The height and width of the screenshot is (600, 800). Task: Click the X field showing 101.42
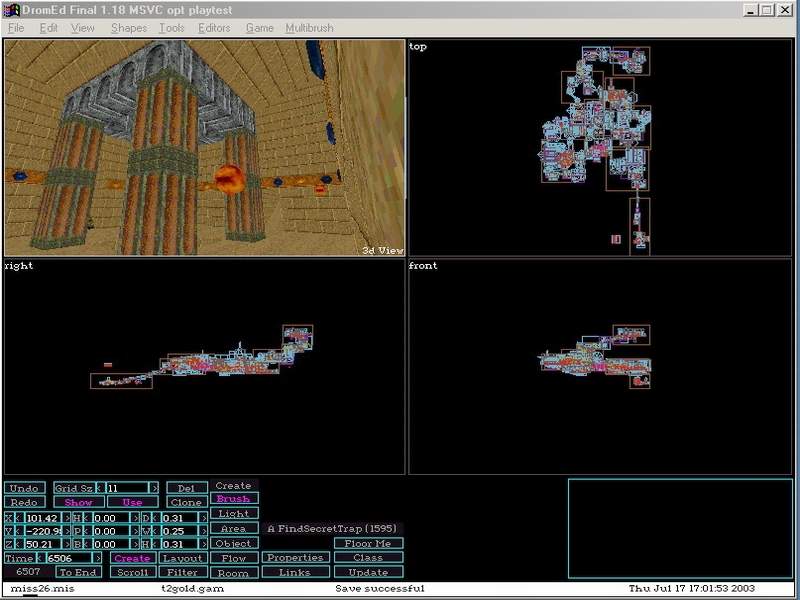click(x=42, y=518)
